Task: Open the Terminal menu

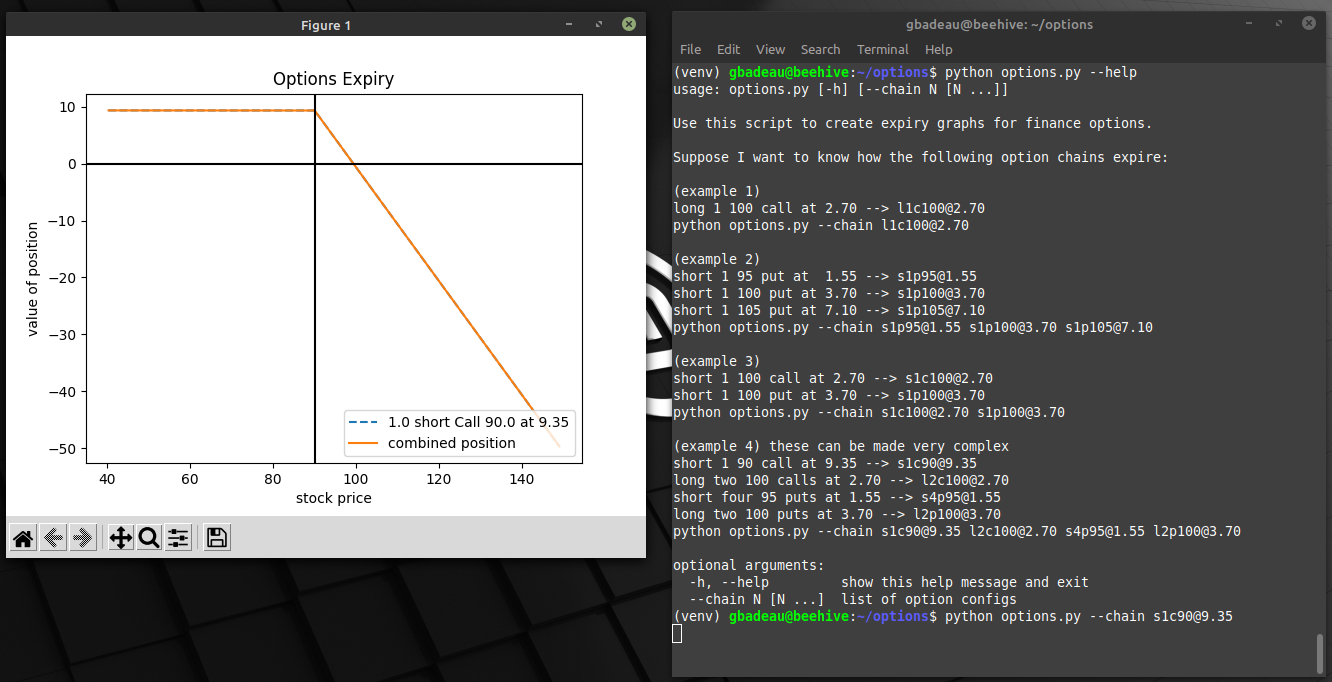Action: pos(883,49)
